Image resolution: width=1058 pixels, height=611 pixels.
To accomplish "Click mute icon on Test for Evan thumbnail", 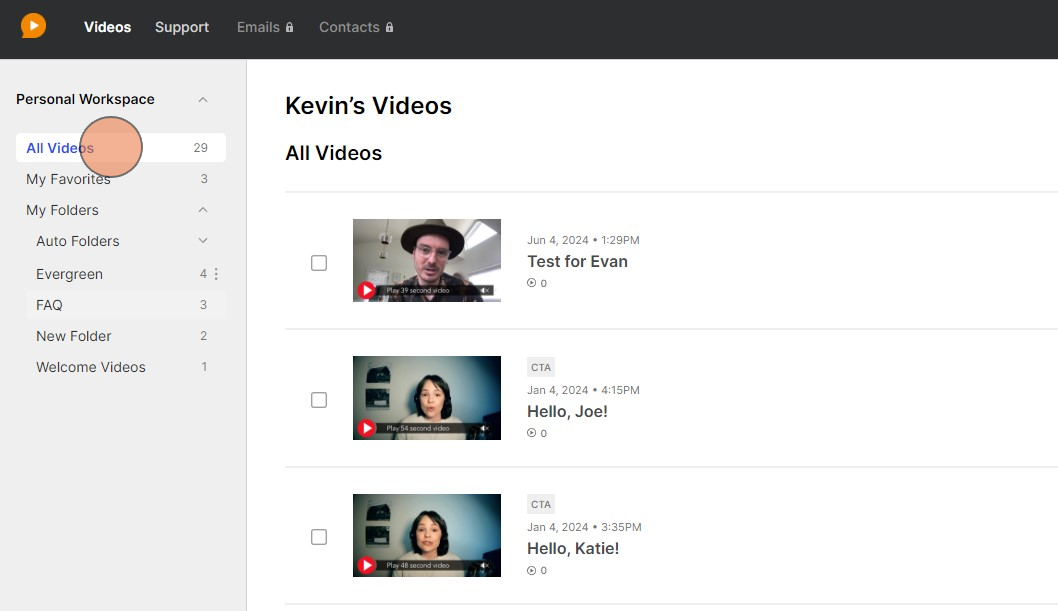I will 484,291.
